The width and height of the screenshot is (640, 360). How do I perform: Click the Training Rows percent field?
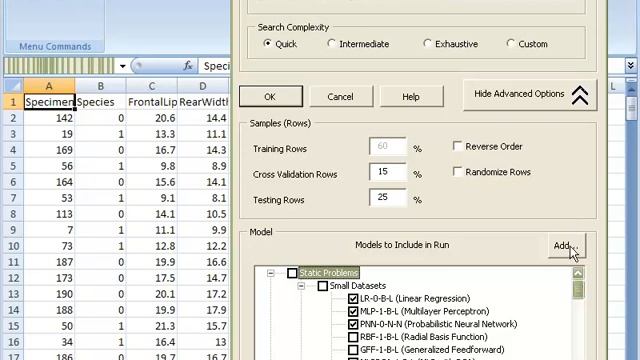pyautogui.click(x=388, y=146)
